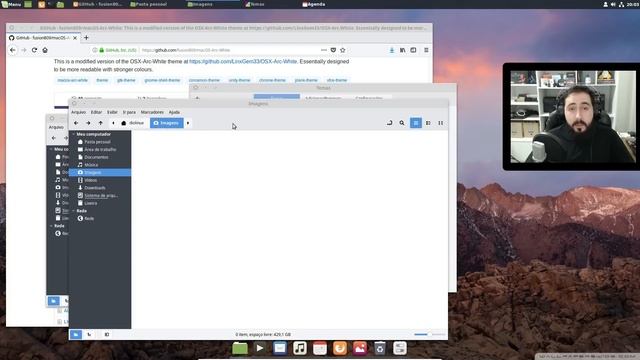Reload the Imagens folder view
Screen dimensions: 640x360
[389, 123]
